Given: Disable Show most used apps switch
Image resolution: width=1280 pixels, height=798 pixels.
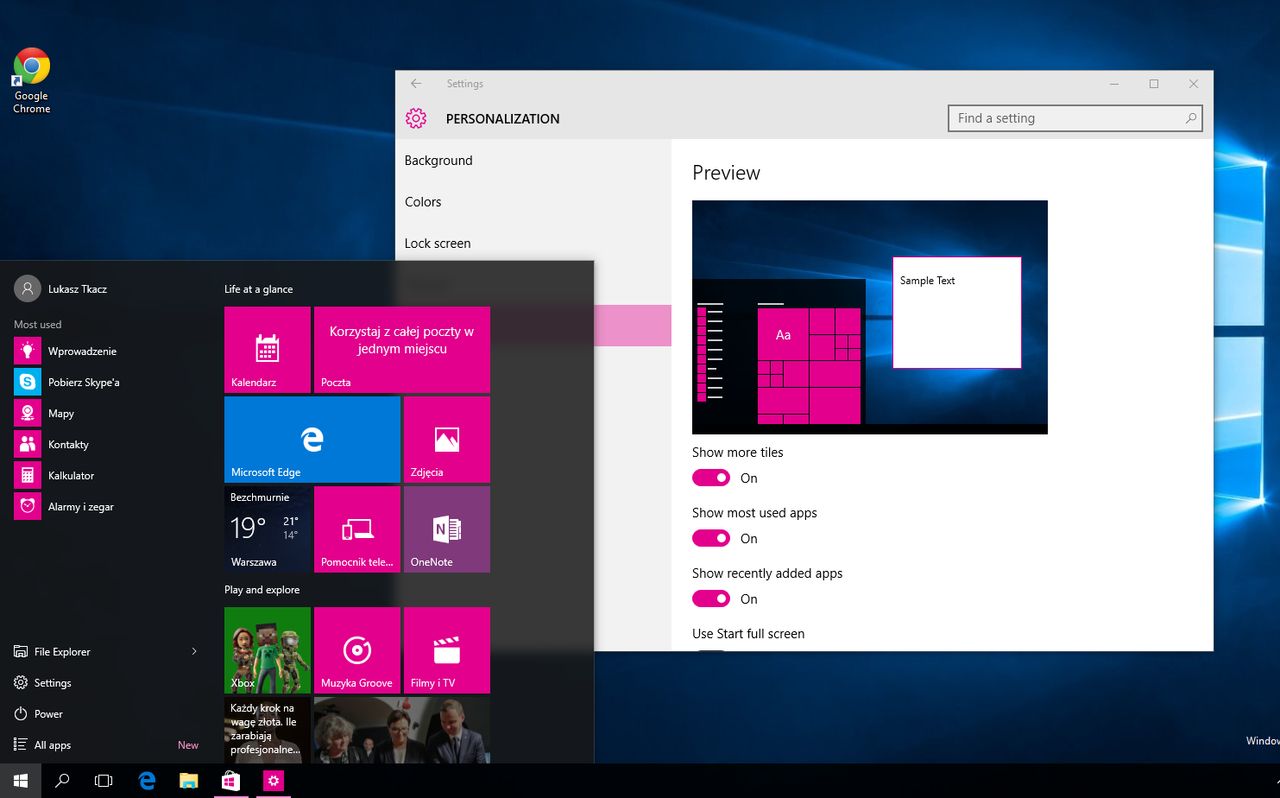Looking at the screenshot, I should coord(711,539).
